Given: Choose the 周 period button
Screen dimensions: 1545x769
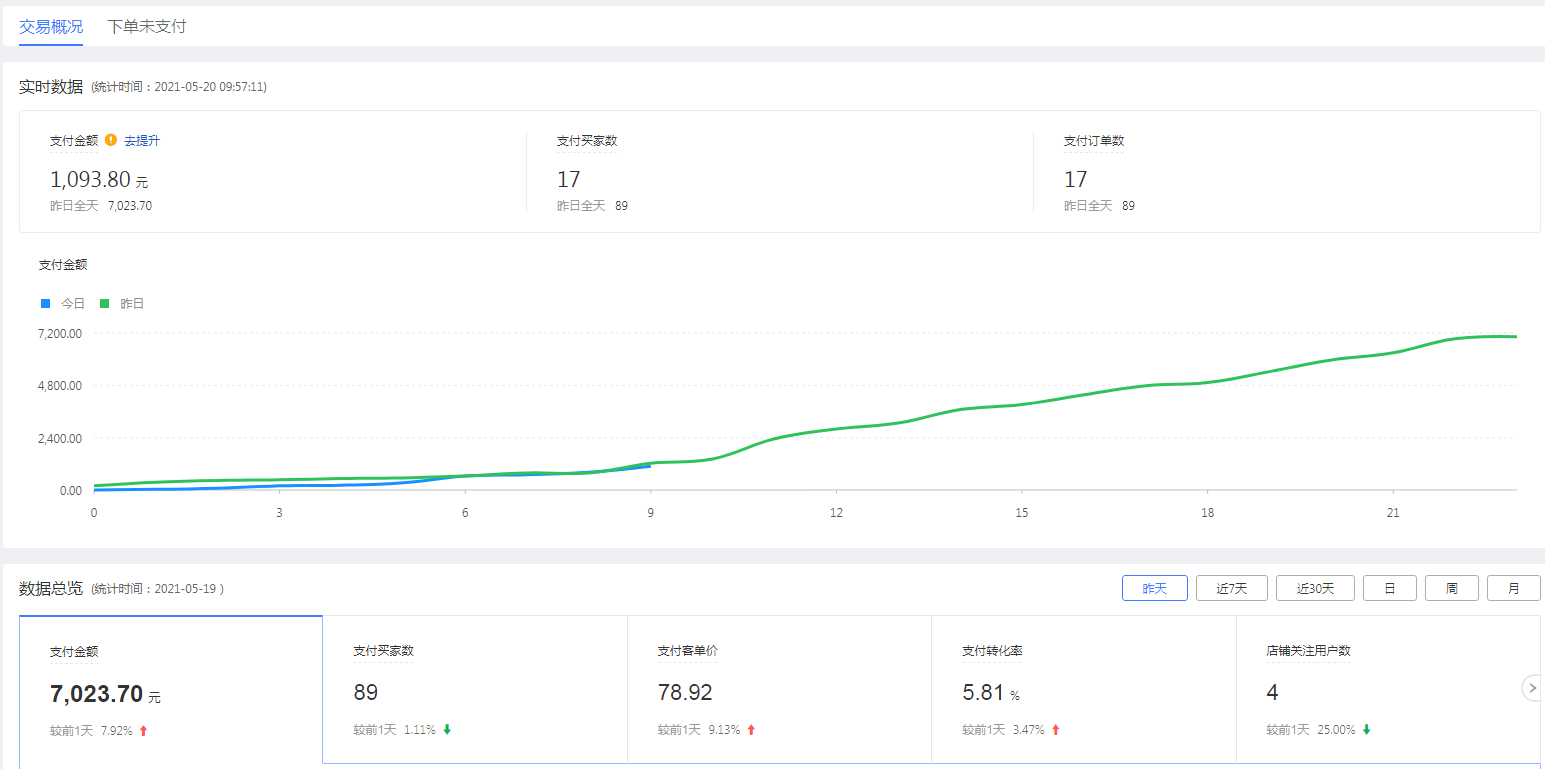Looking at the screenshot, I should coord(1452,588).
